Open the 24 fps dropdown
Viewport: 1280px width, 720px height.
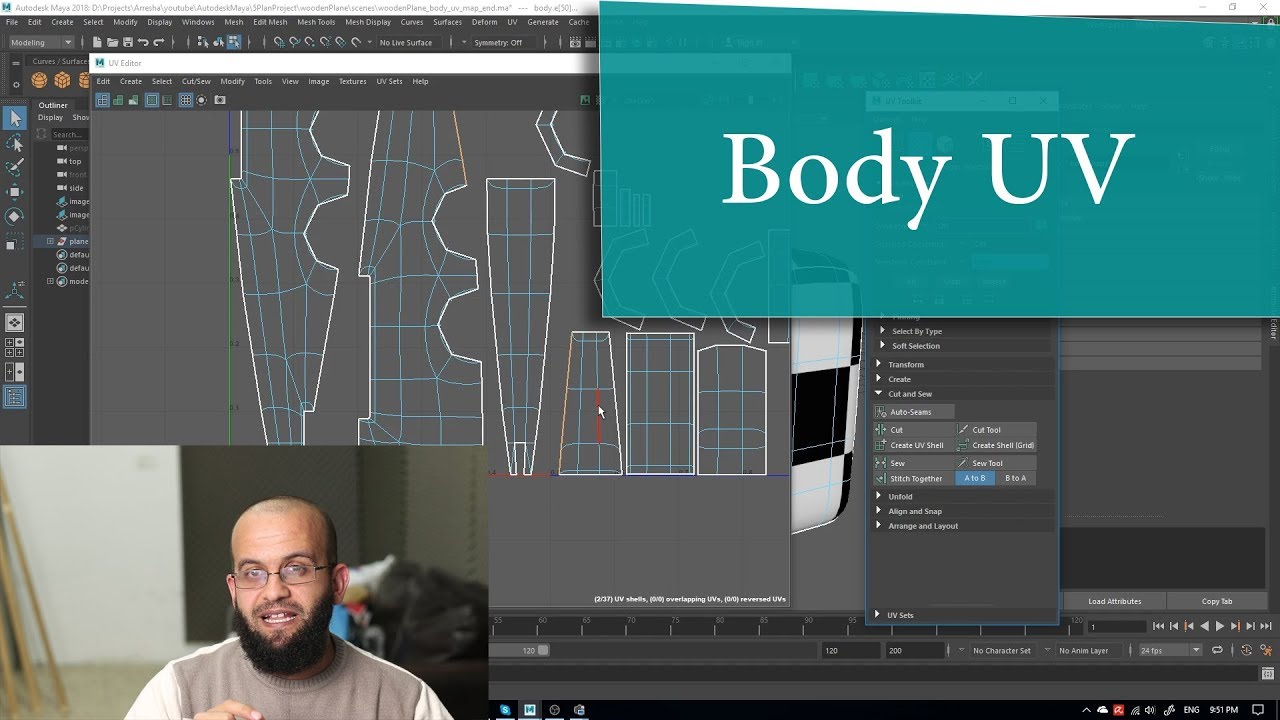[x=1170, y=650]
